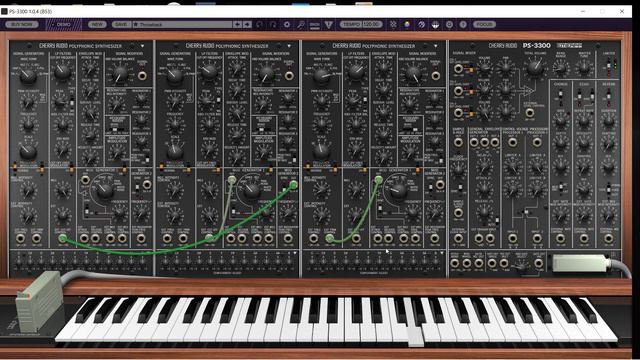Click first panel's Cutoff Frequency knob
640x360 pixels.
62,72
